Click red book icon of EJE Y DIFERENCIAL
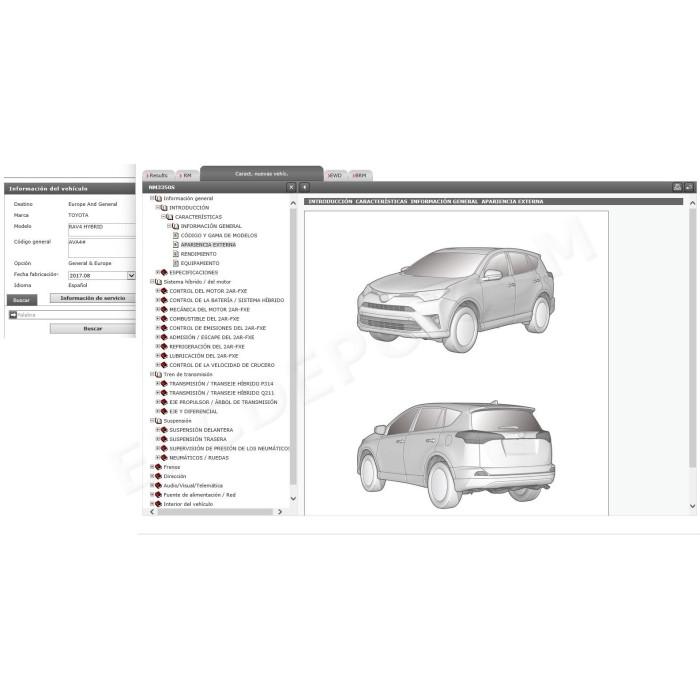 (164, 411)
